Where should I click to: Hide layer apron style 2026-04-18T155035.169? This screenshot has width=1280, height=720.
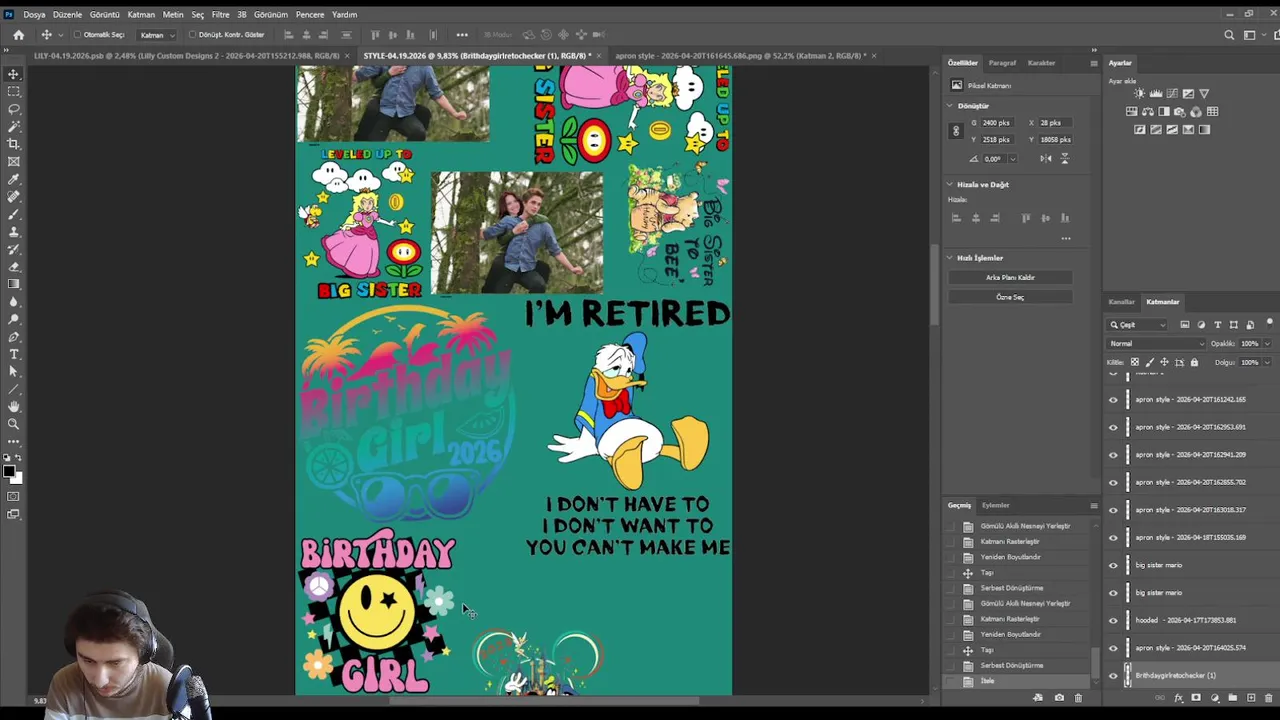[x=1113, y=538]
